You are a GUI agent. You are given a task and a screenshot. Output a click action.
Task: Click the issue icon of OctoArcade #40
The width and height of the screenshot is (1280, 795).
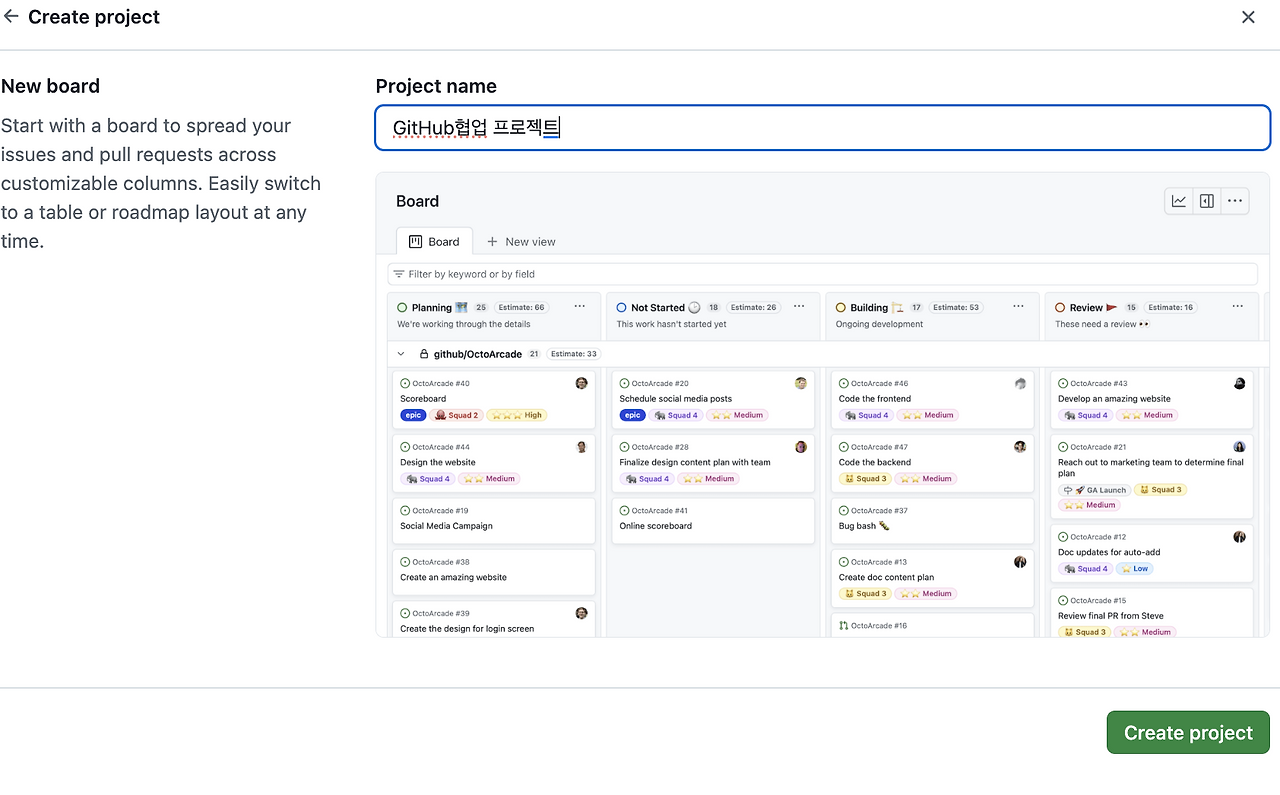[405, 383]
